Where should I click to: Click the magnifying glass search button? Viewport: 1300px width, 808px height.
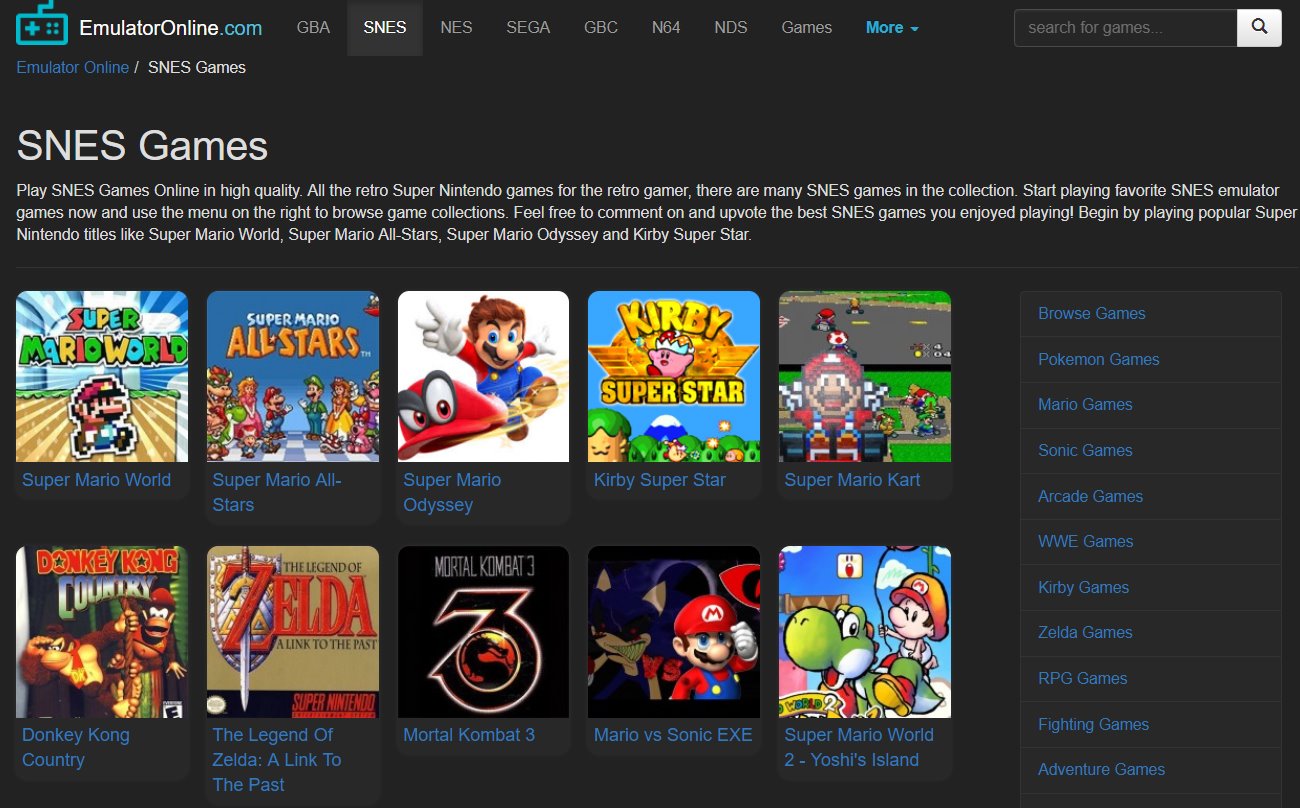[1259, 28]
